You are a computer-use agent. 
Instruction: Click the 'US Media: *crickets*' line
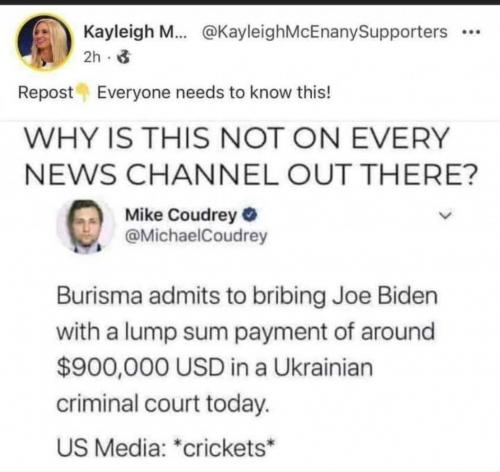[166, 447]
